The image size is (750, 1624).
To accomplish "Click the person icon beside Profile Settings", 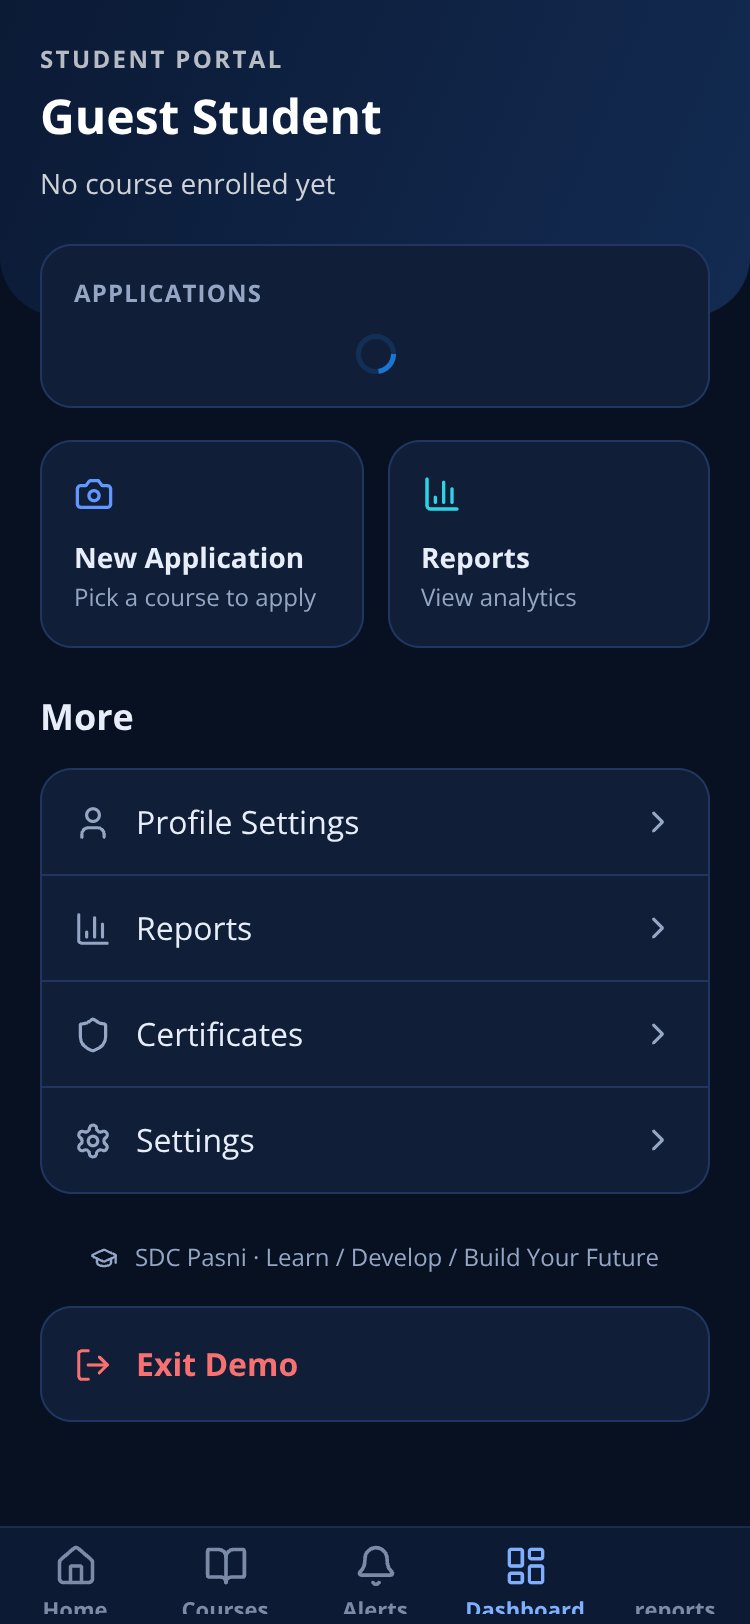I will tap(93, 823).
